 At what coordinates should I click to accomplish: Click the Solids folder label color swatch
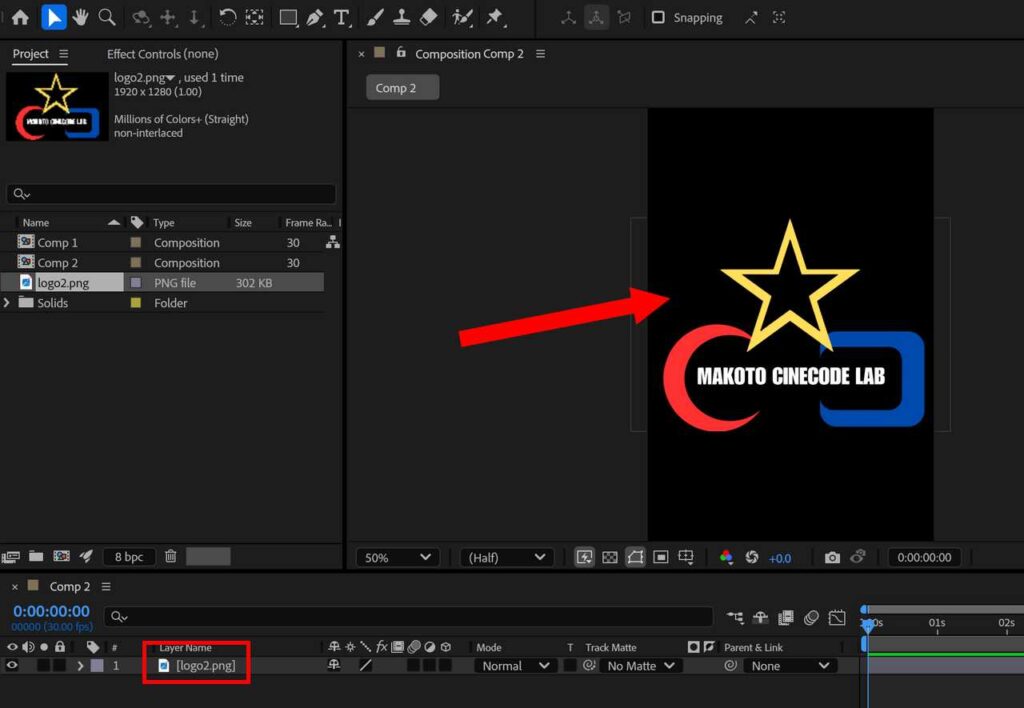[x=136, y=302]
